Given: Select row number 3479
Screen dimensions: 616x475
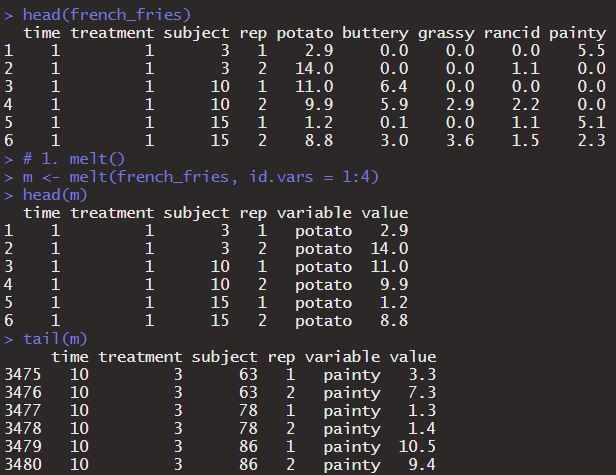Looking at the screenshot, I should (x=22, y=447).
